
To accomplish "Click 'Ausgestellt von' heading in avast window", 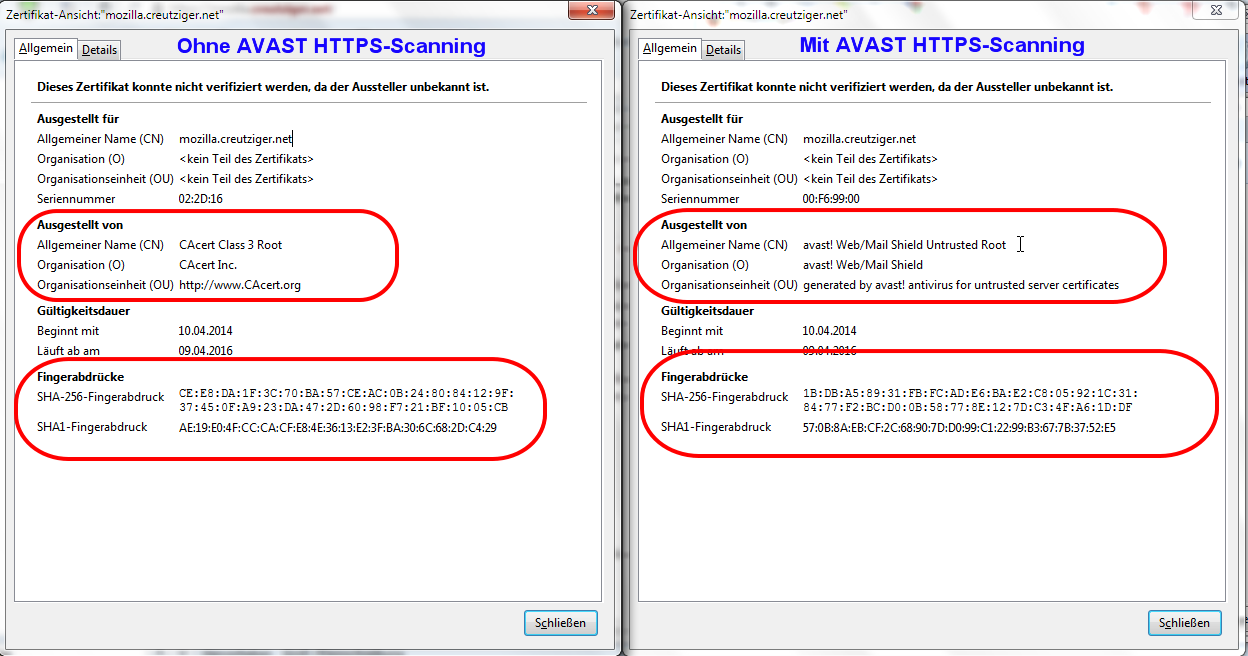I will pyautogui.click(x=704, y=225).
